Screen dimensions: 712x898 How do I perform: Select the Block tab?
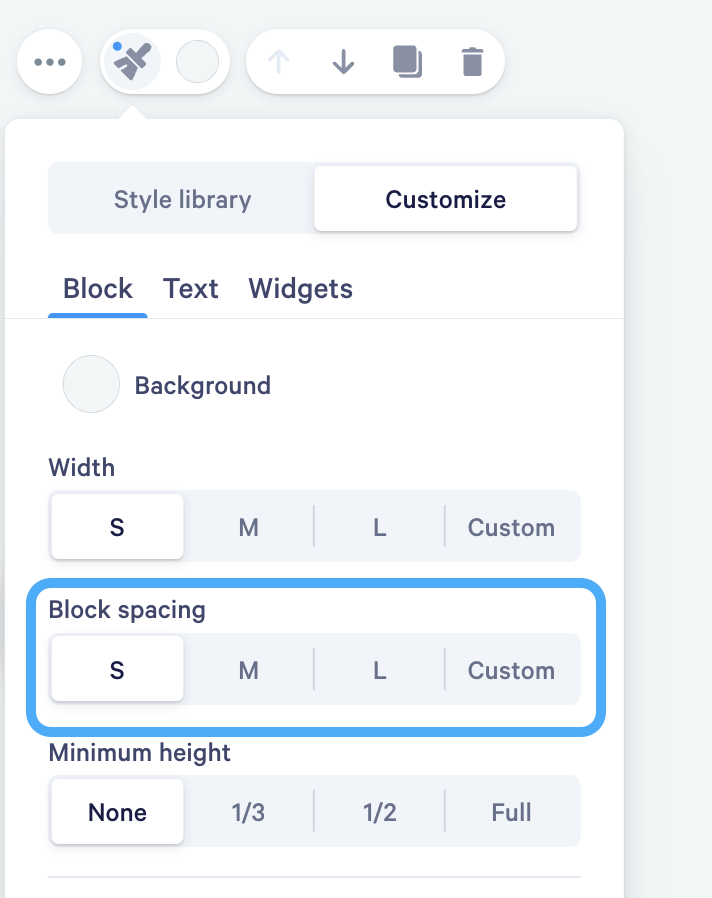[98, 288]
